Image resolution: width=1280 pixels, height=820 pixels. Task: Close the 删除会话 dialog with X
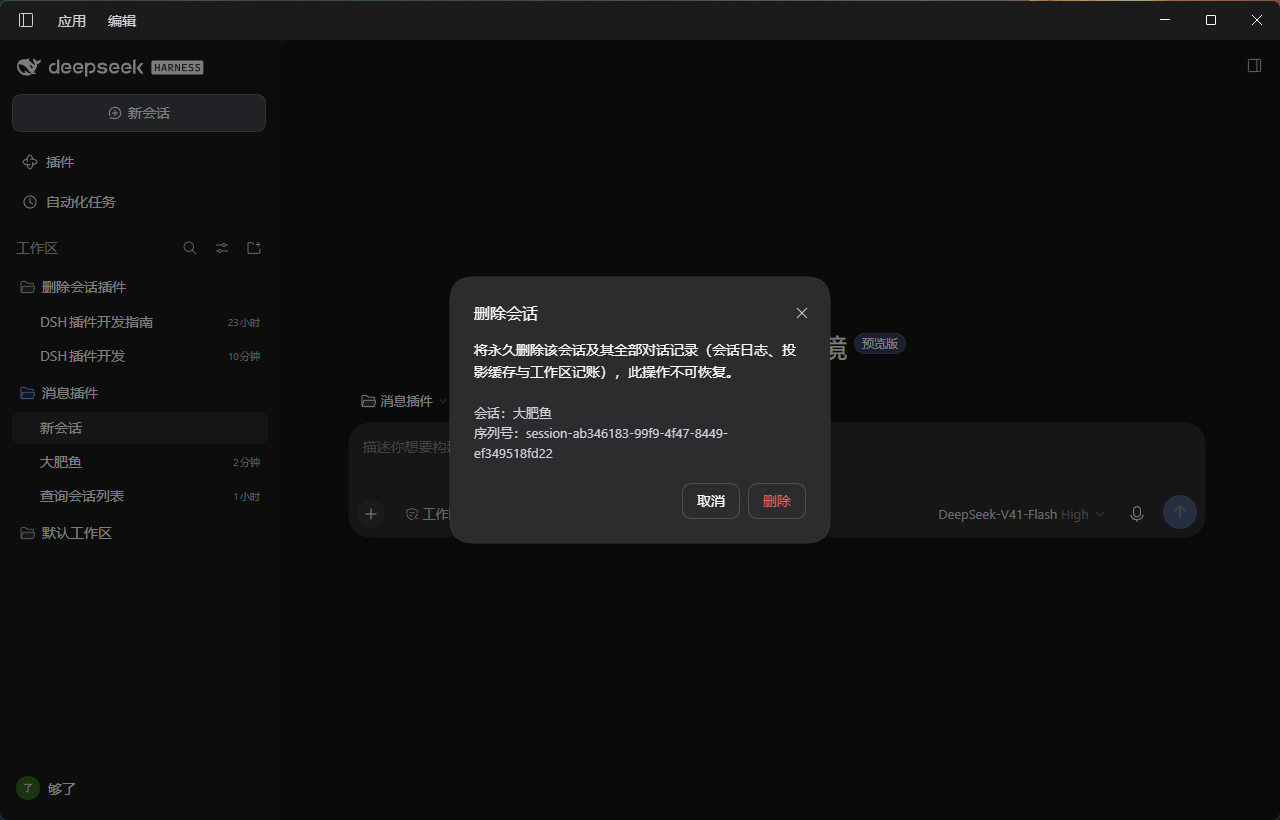pyautogui.click(x=802, y=313)
